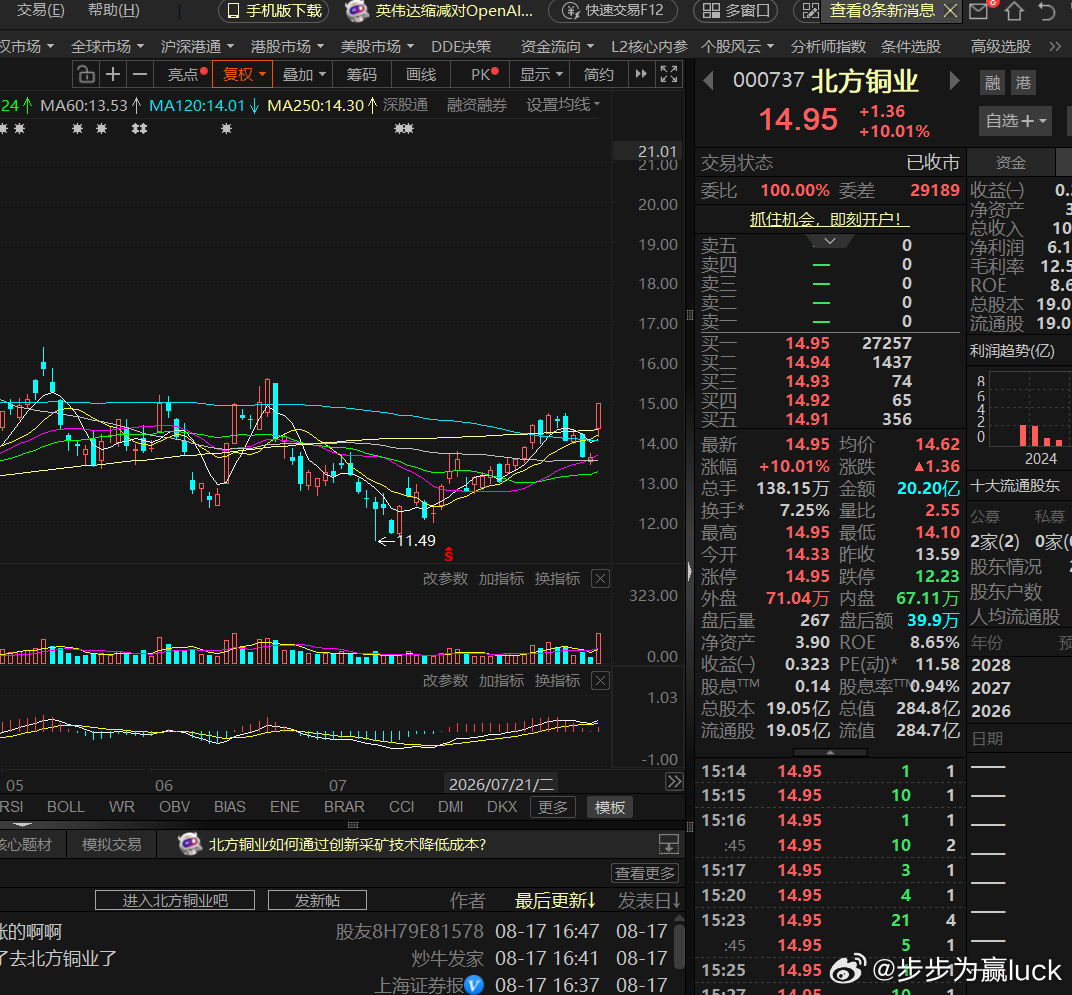The height and width of the screenshot is (995, 1072).
Task: Click 快速交易F12 button
Action: (x=614, y=10)
